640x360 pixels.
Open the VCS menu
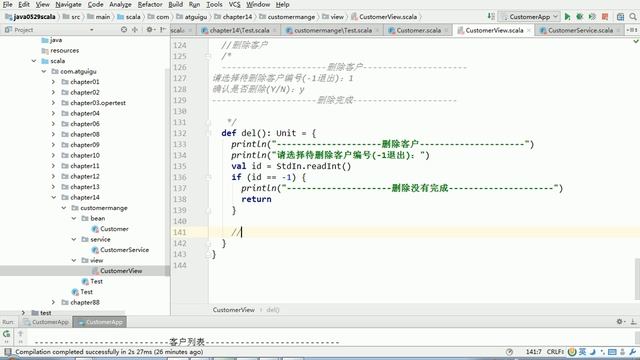pos(234,4)
